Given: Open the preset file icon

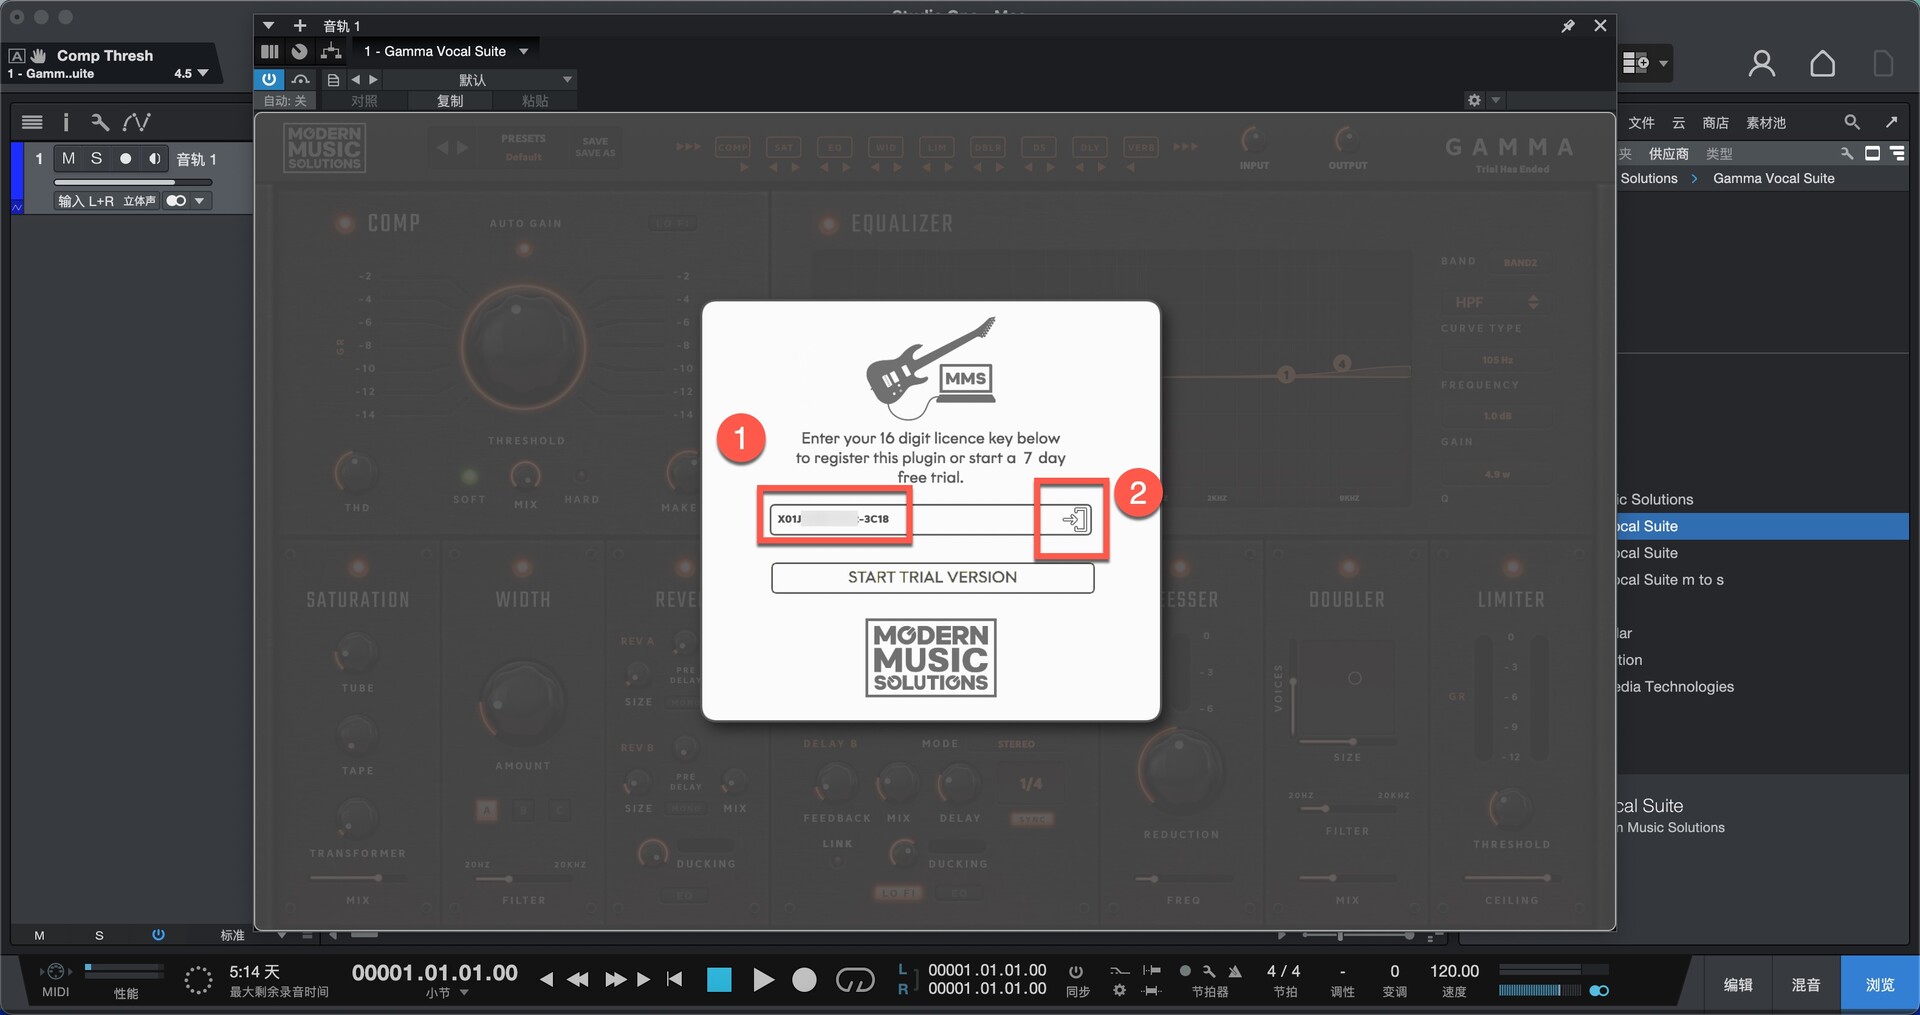Looking at the screenshot, I should (333, 79).
